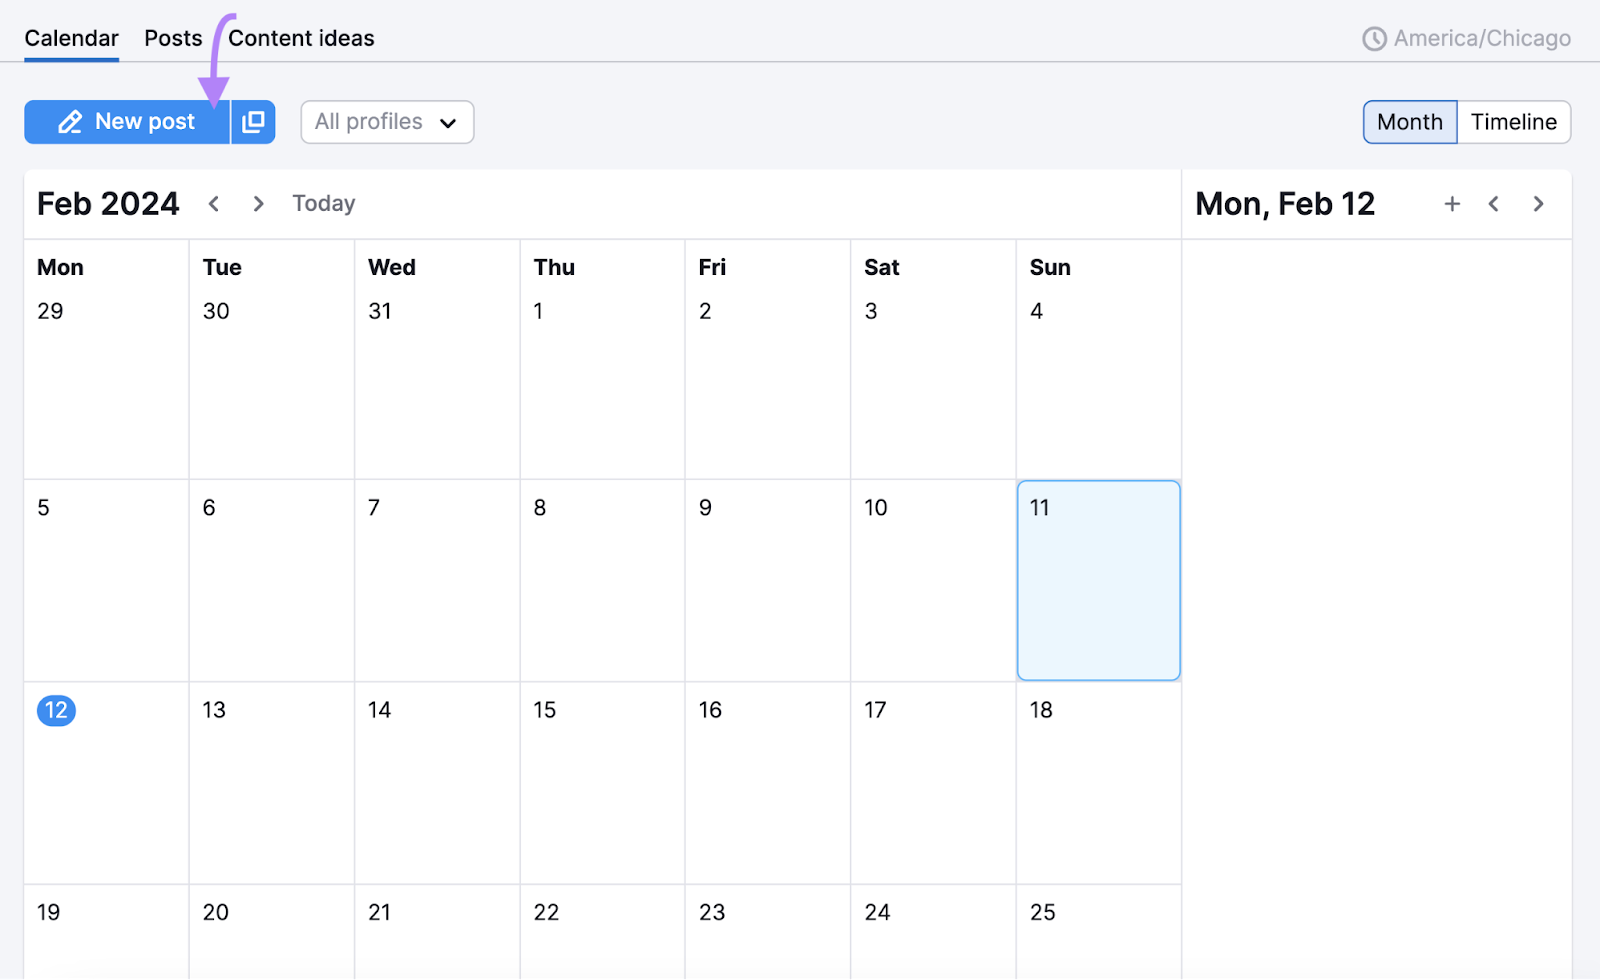Viewport: 1600px width, 980px height.
Task: Navigate to previous day in Feb 12 panel
Action: pos(1493,203)
